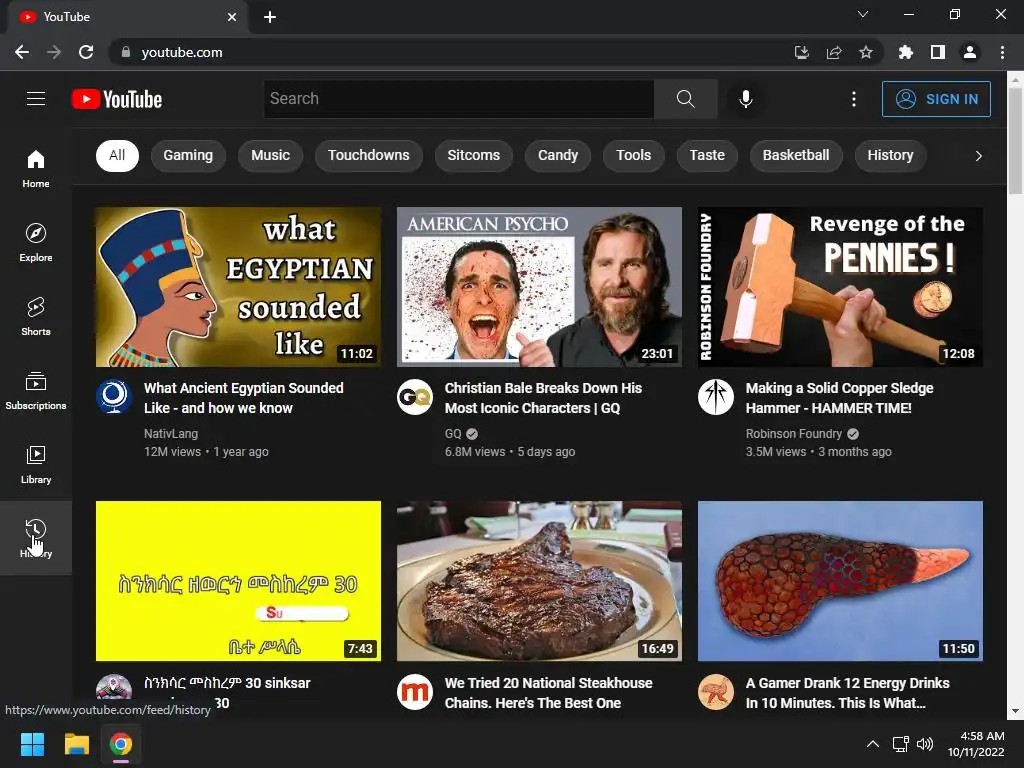
Task: Open File Explorer from the taskbar
Action: (x=76, y=744)
